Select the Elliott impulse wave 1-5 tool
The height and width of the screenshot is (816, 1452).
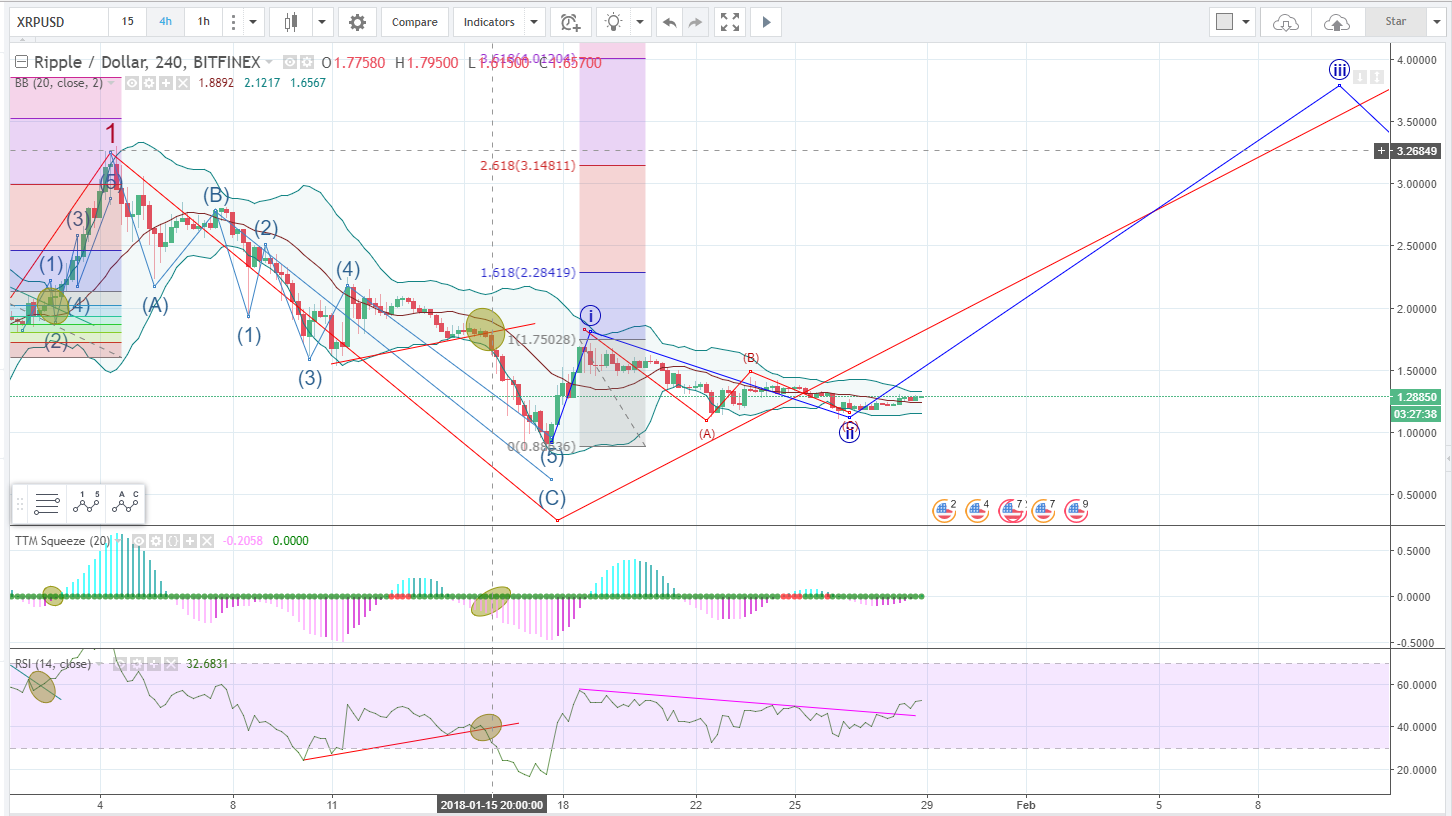88,504
